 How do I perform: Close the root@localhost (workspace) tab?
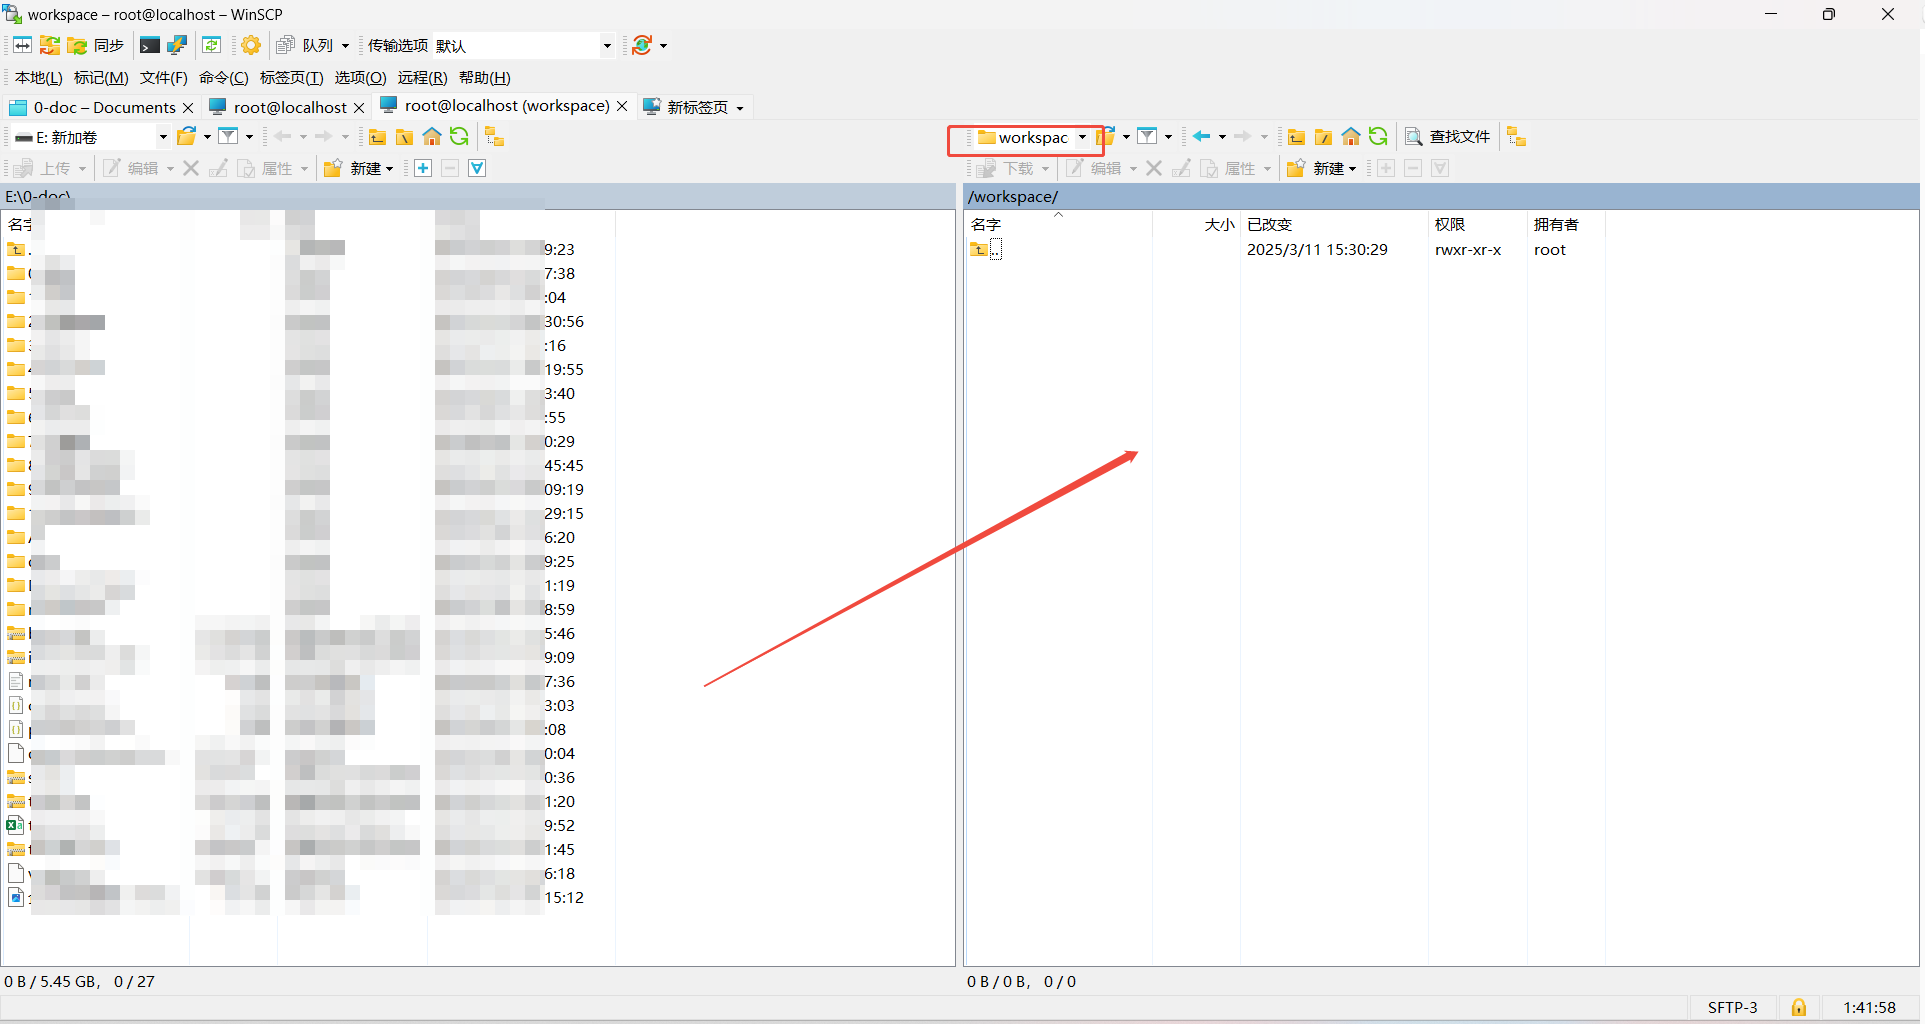622,106
